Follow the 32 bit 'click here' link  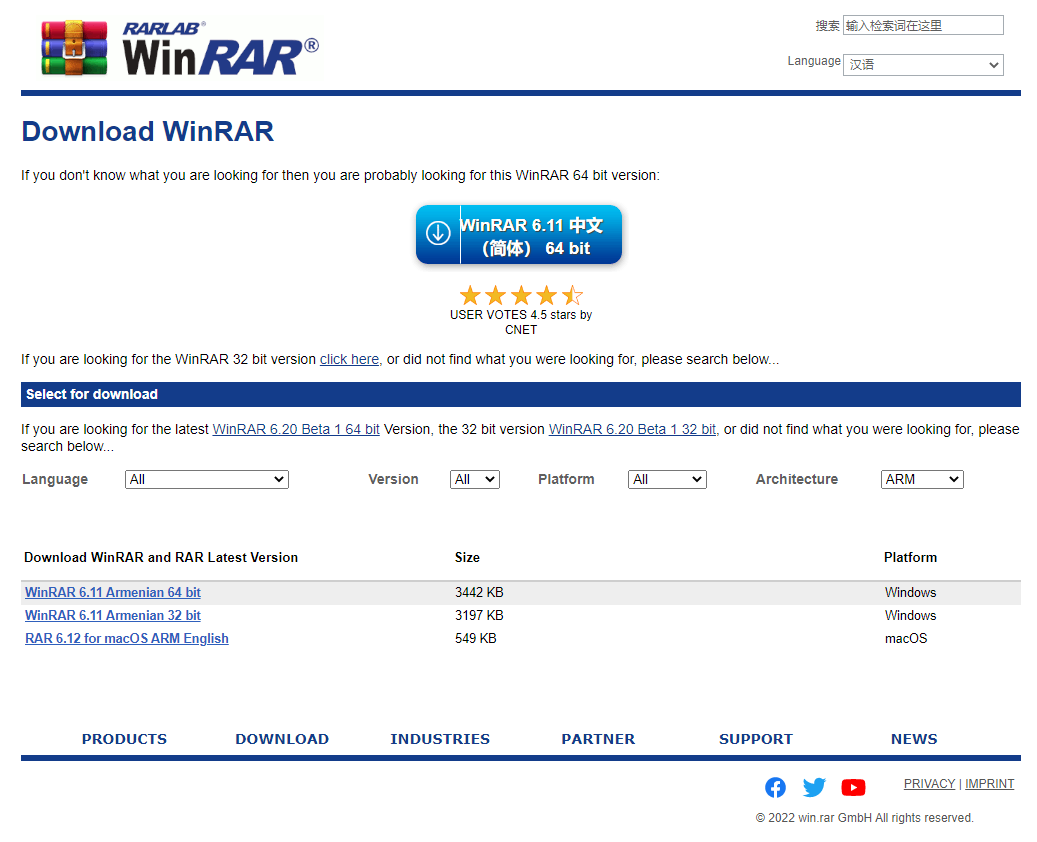349,359
